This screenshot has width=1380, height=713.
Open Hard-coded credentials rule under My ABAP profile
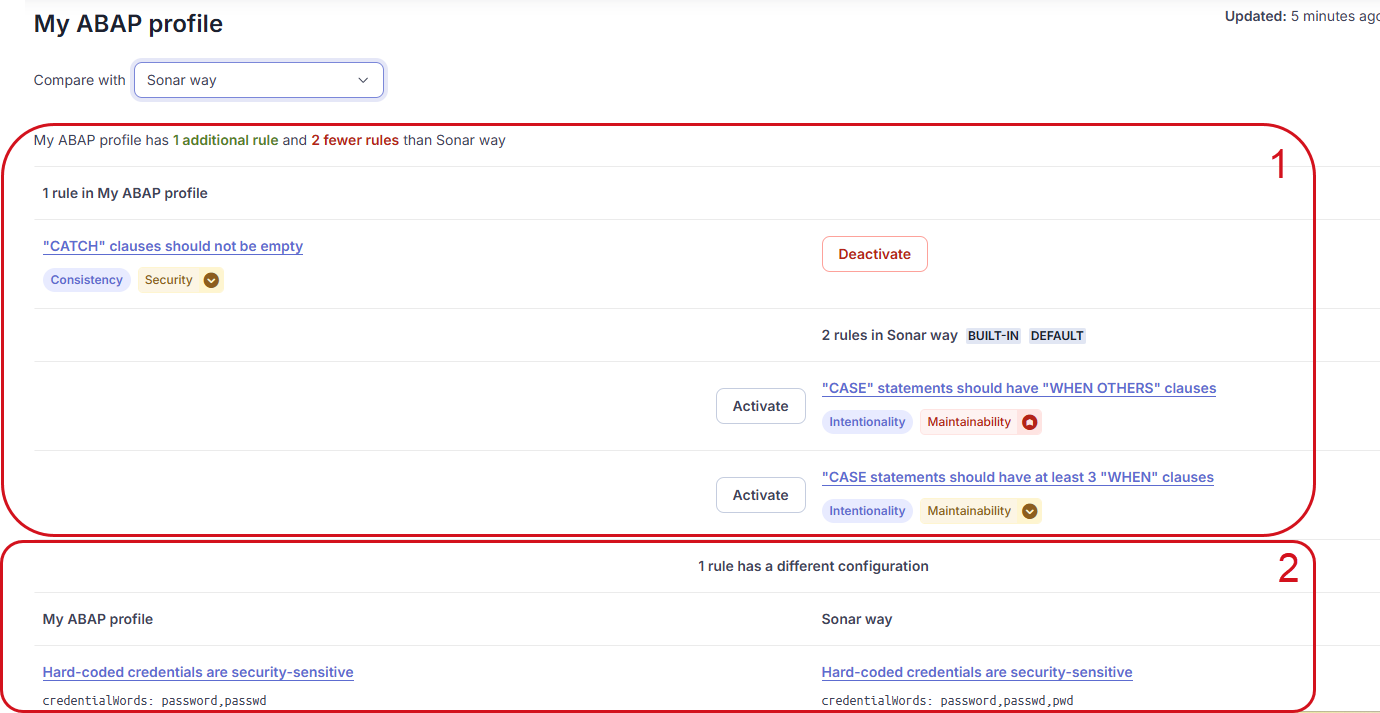click(198, 672)
